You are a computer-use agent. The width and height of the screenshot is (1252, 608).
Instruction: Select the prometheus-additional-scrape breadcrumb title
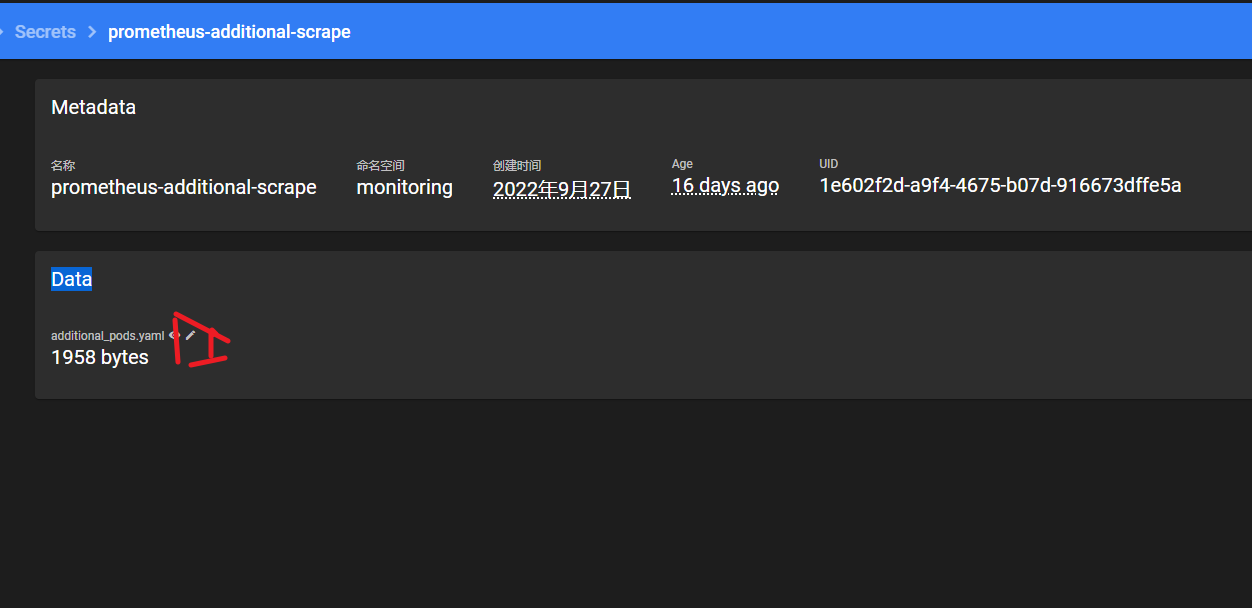(x=229, y=32)
